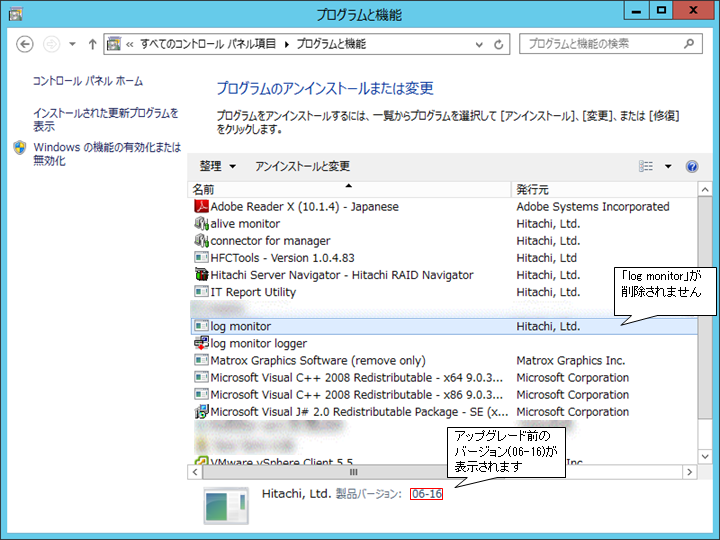Screen dimensions: 720x540
Task: Select IT Report Utility entry
Action: point(253,292)
